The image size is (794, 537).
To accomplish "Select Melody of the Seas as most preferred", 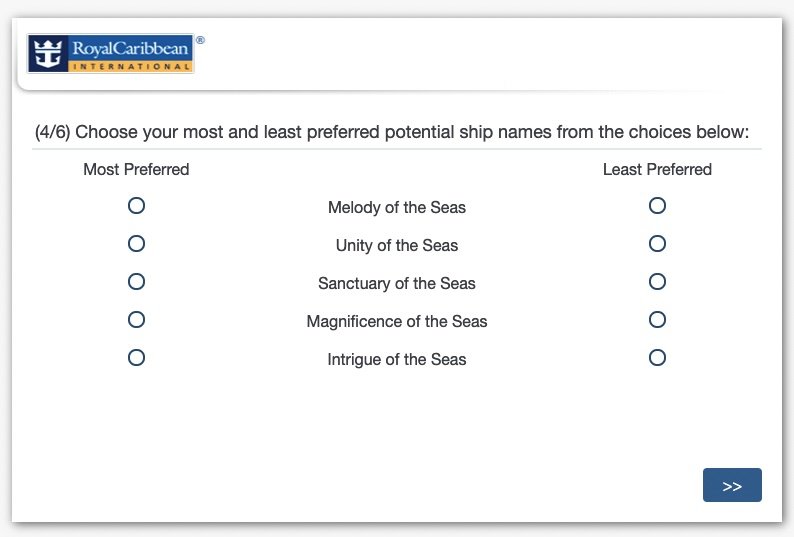I will [x=136, y=206].
